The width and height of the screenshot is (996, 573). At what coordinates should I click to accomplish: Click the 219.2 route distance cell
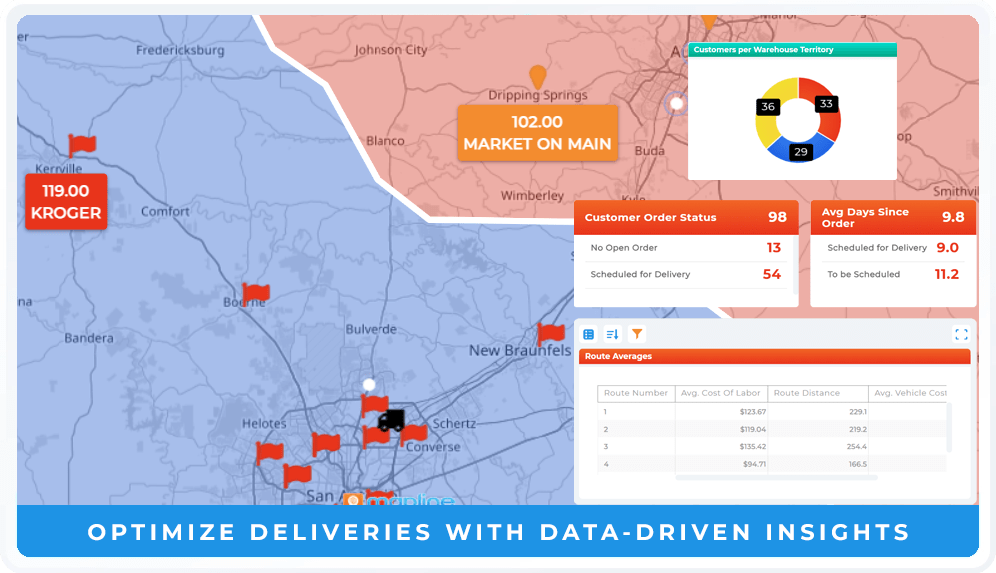[x=818, y=429]
